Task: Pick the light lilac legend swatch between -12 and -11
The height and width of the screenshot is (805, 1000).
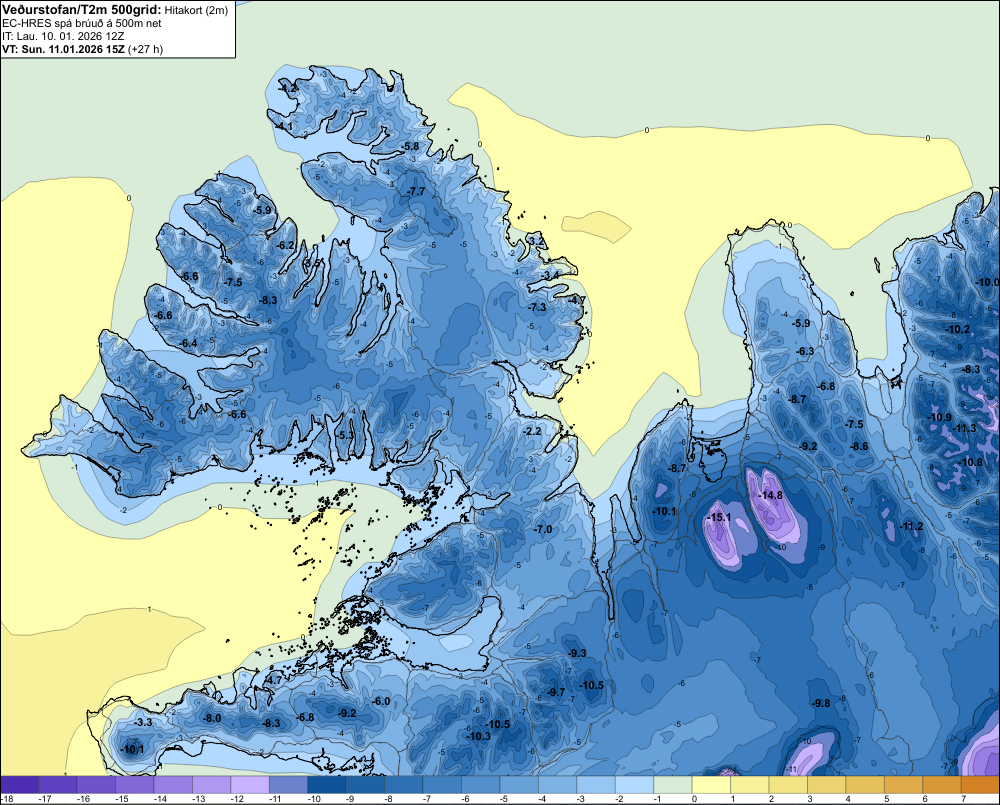Action: [x=250, y=784]
